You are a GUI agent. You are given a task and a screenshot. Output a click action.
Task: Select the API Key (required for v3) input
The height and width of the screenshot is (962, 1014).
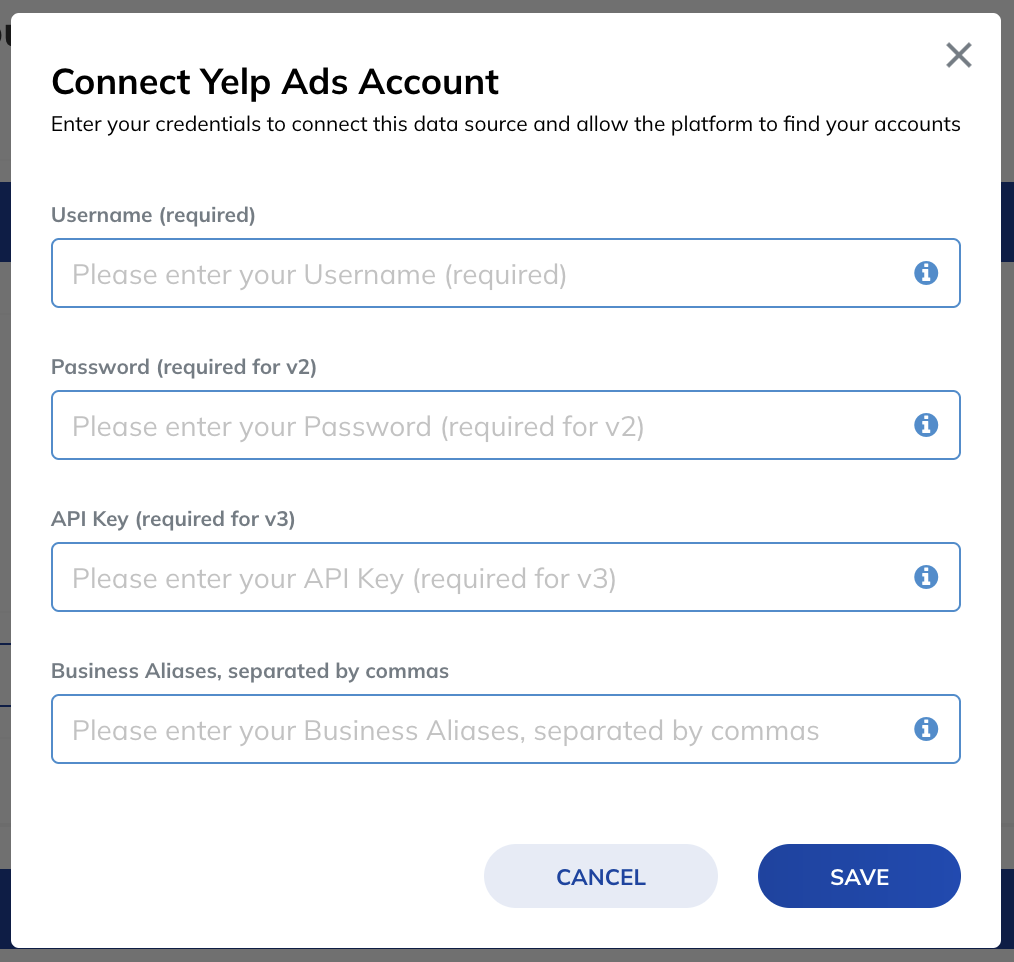pos(506,577)
